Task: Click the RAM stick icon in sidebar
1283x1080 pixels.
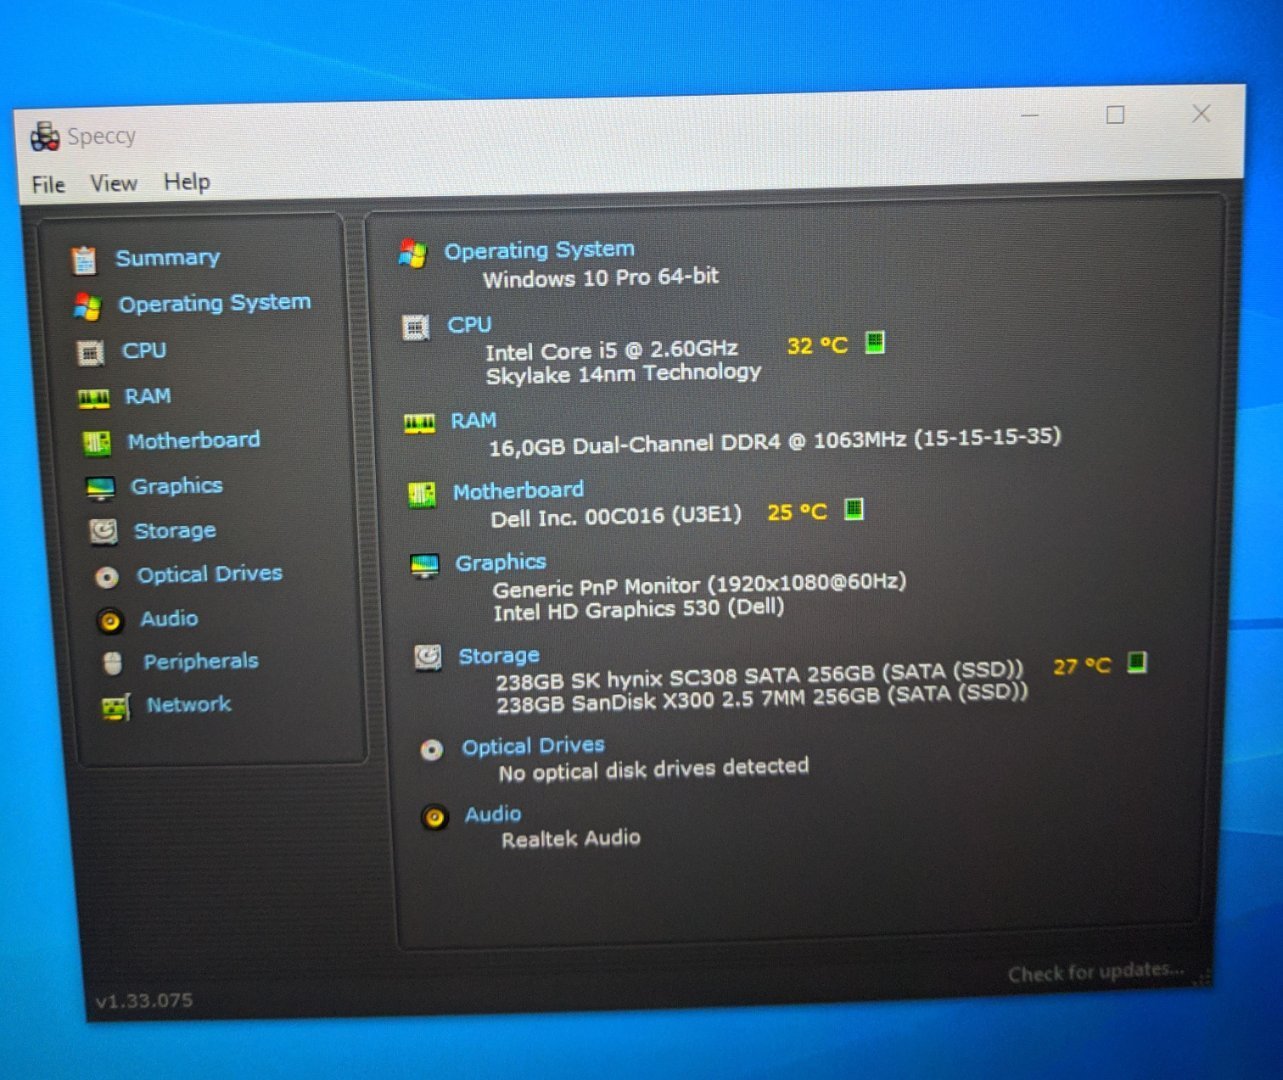Action: click(x=94, y=398)
